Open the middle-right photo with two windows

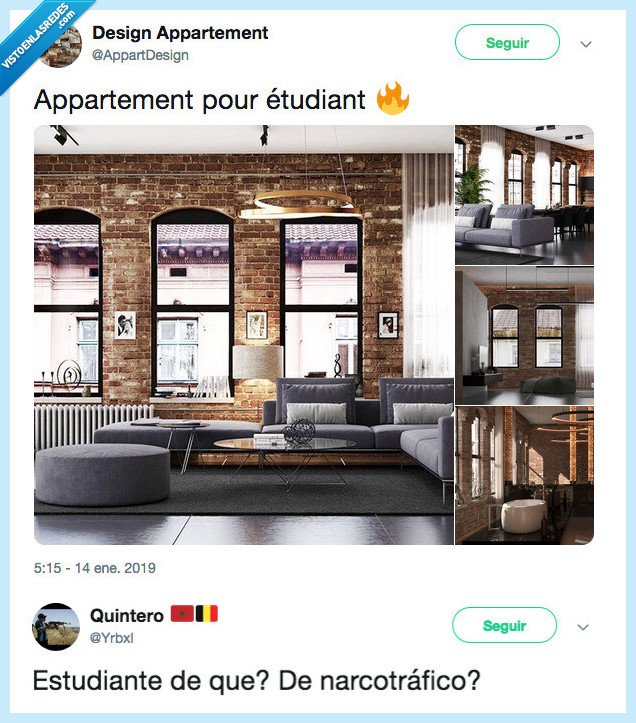click(x=524, y=335)
